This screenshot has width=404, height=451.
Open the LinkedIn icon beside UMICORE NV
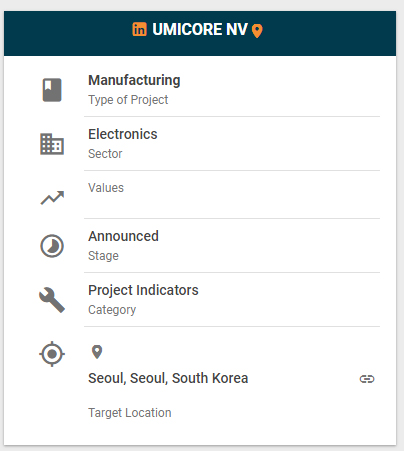[x=139, y=29]
